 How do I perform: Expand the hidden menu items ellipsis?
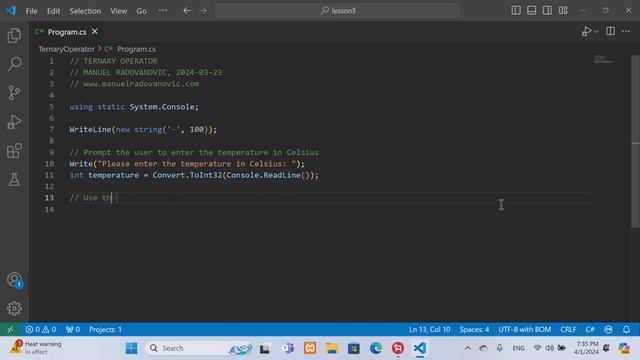[162, 11]
